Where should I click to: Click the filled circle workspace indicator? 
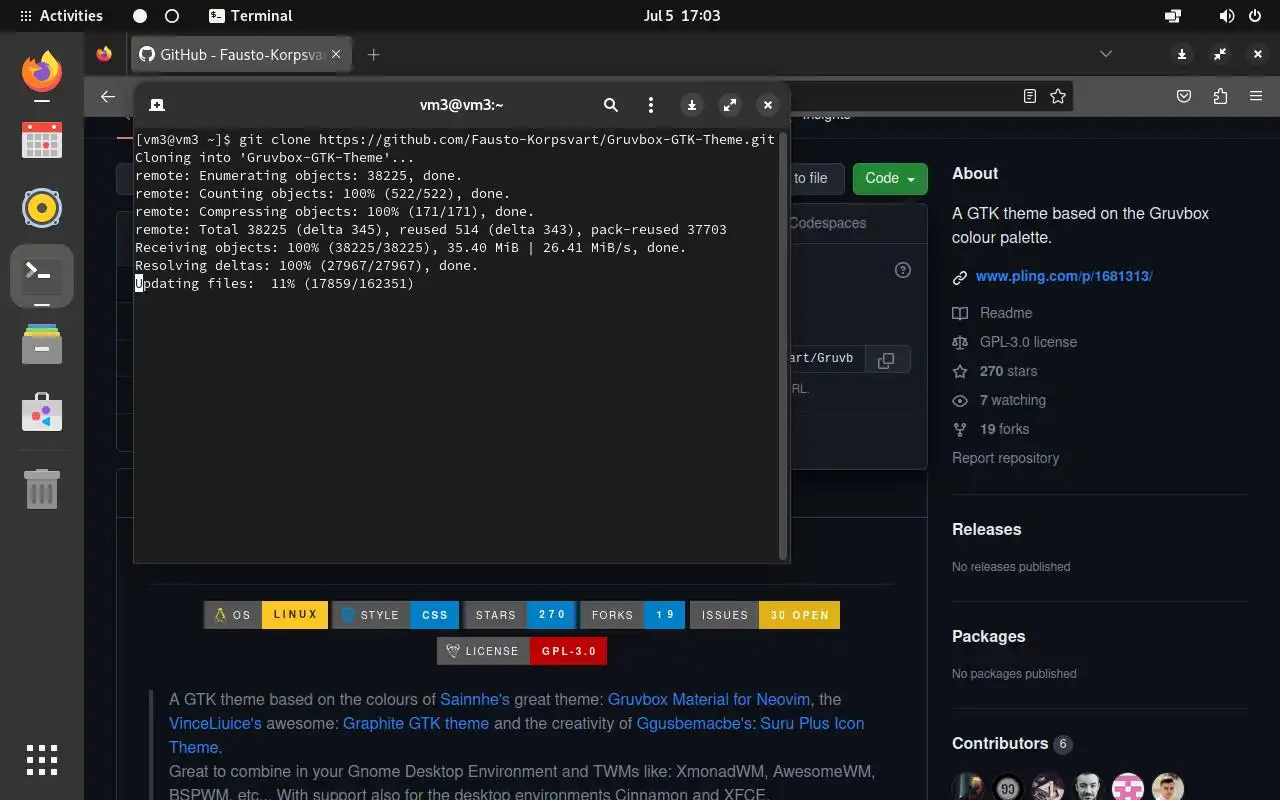coord(140,16)
